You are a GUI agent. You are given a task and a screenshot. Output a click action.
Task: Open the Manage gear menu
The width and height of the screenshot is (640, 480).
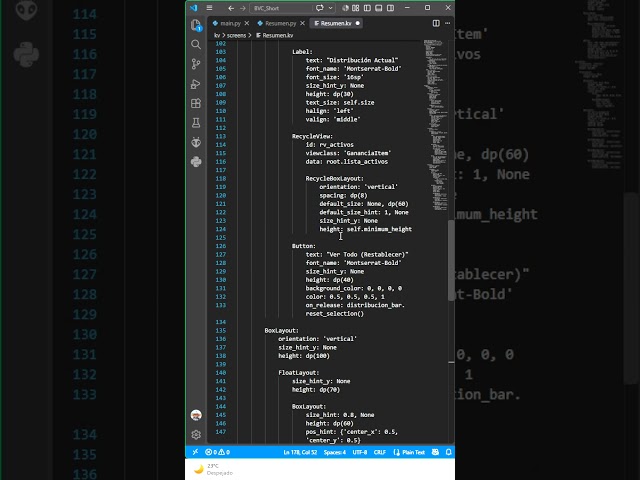pos(196,435)
